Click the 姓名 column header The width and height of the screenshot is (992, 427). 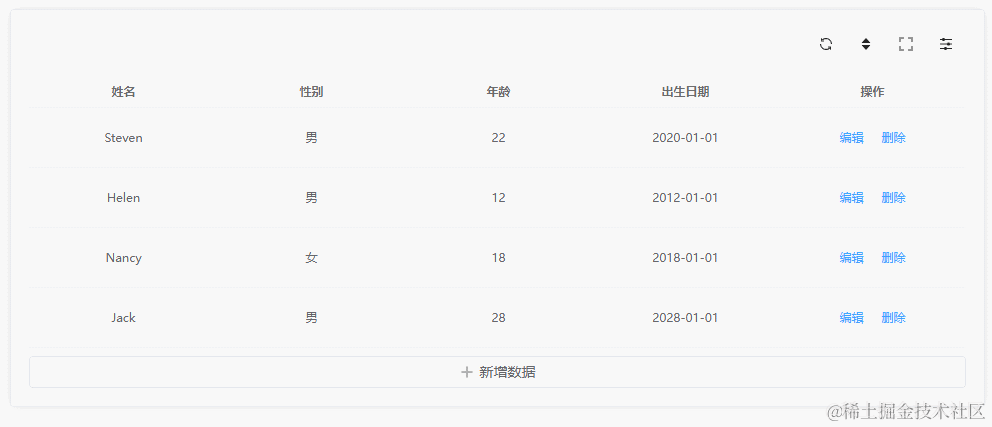pyautogui.click(x=123, y=92)
